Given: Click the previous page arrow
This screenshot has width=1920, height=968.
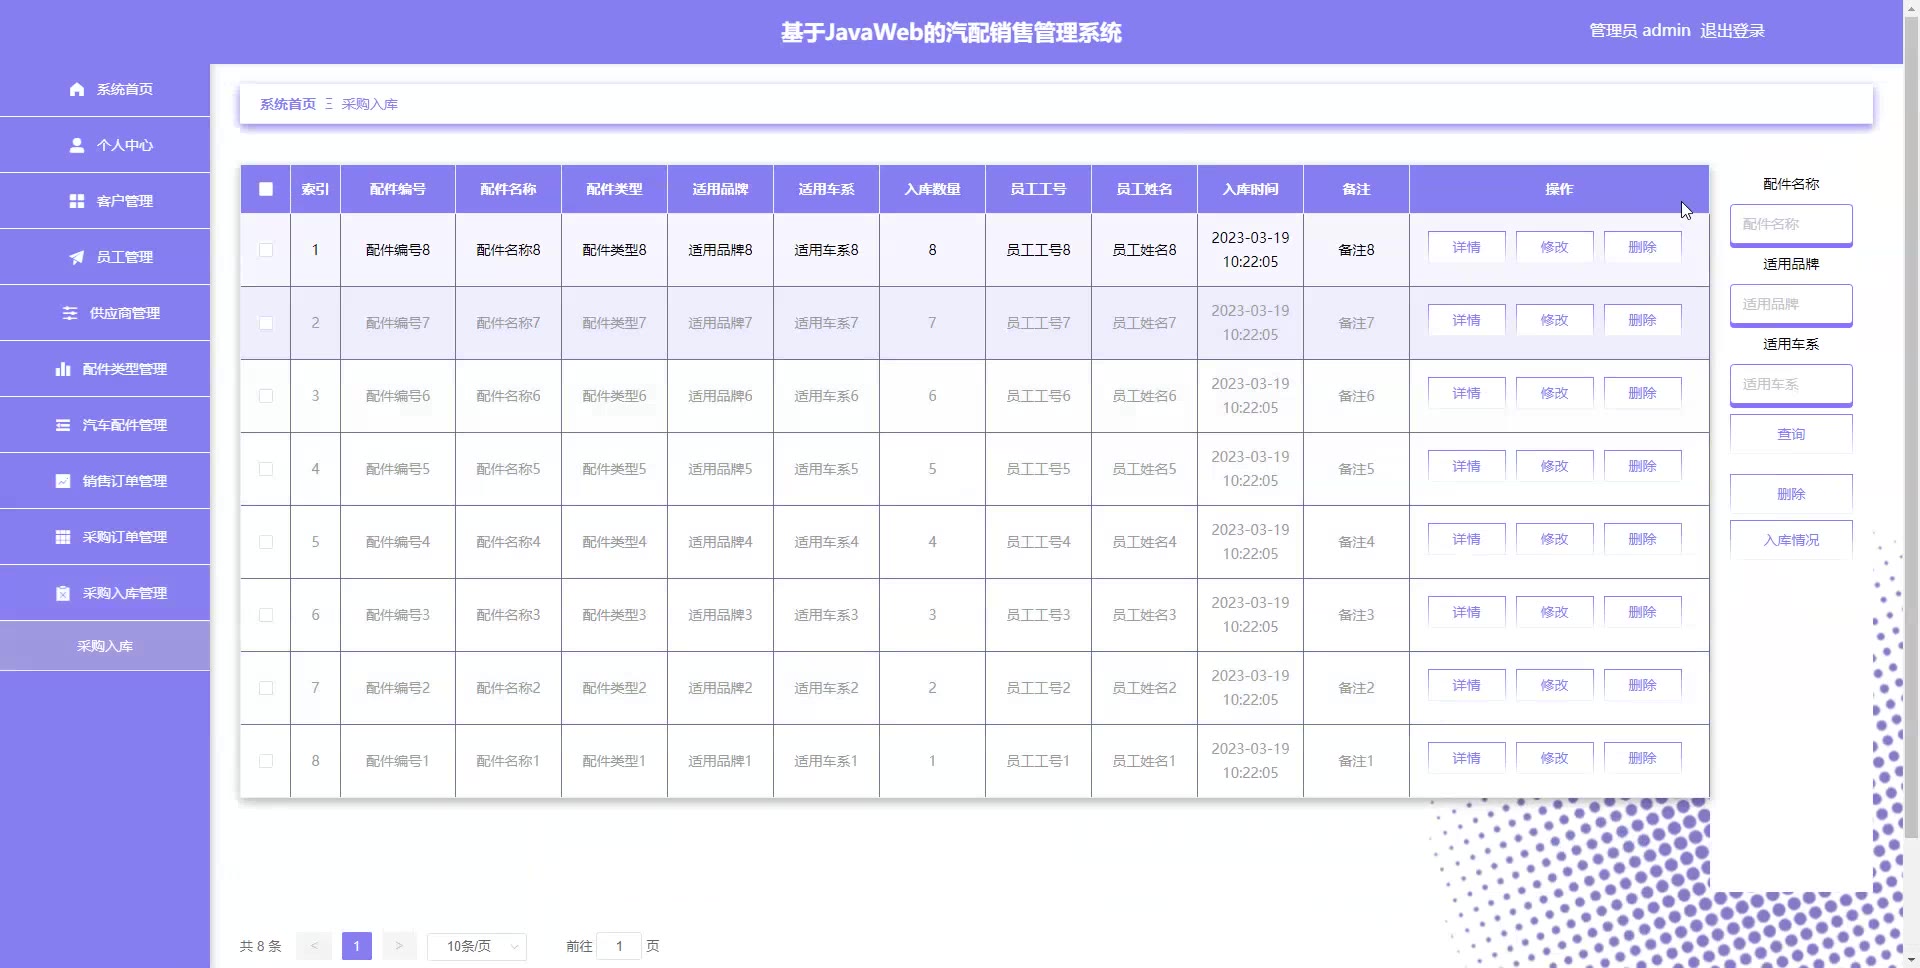Looking at the screenshot, I should 314,946.
